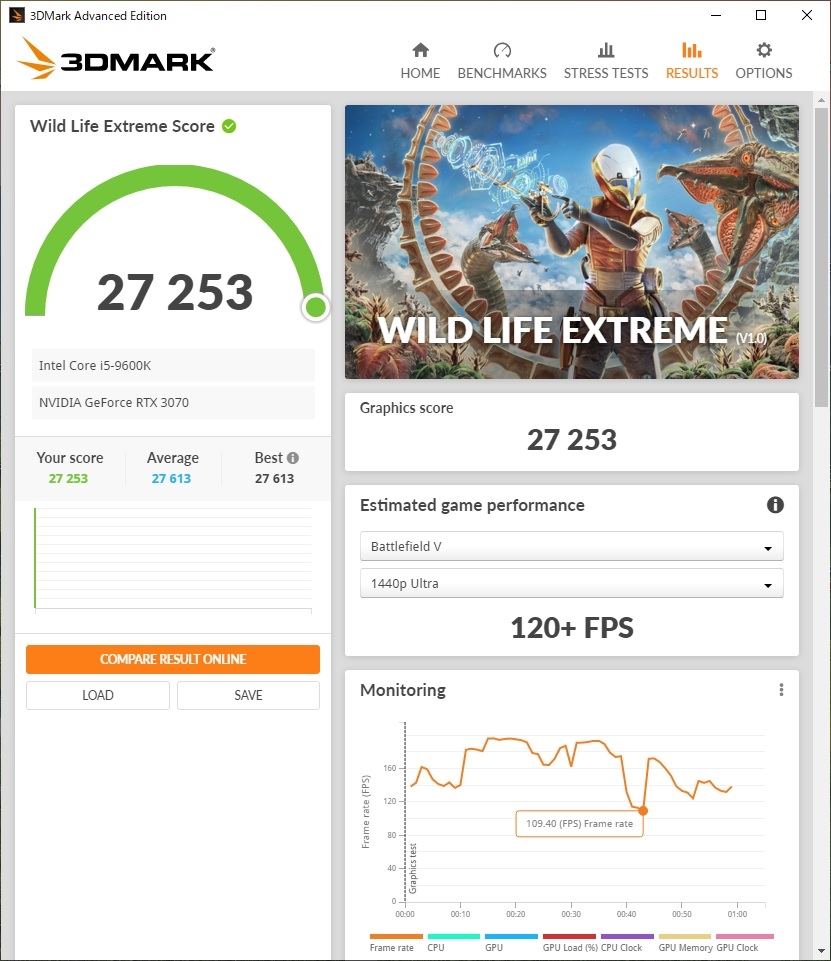
Task: Toggle CPU legend swatch
Action: point(454,936)
